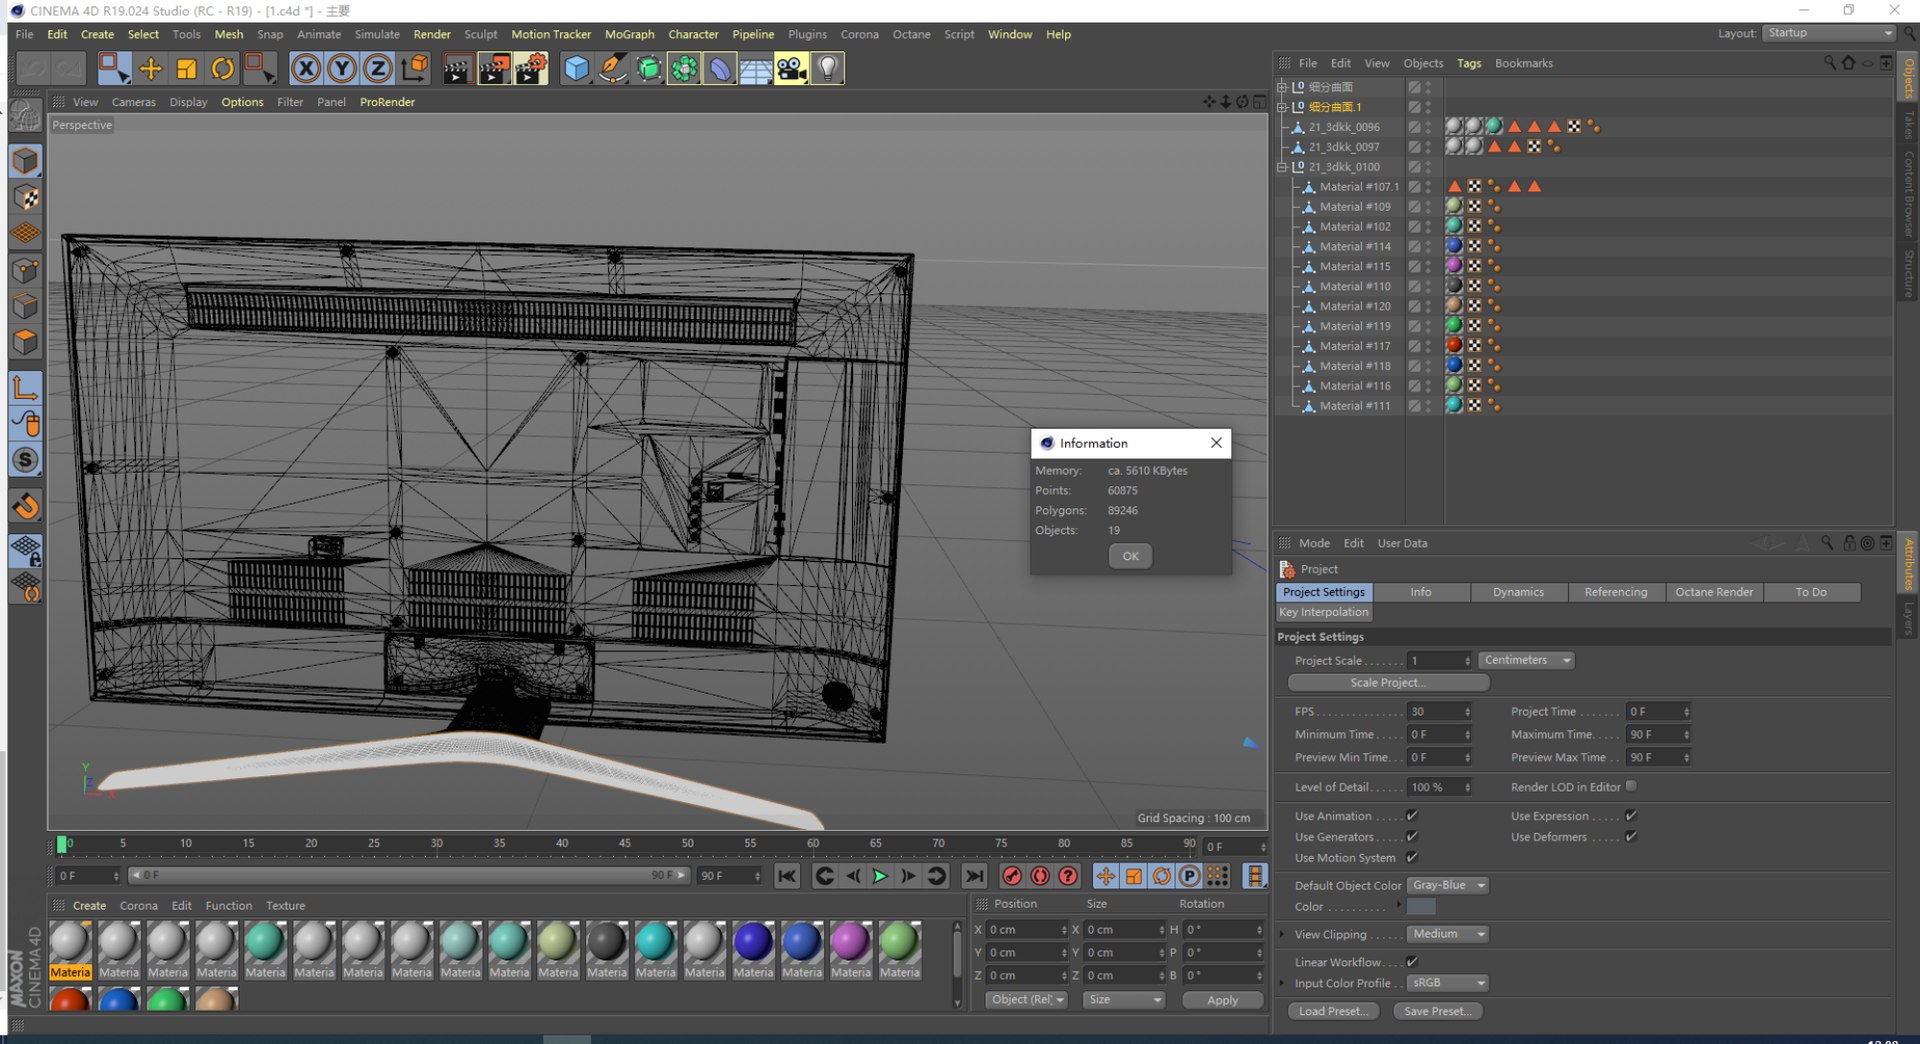This screenshot has height=1044, width=1920.
Task: Open the MoGraph menu
Action: pos(629,34)
